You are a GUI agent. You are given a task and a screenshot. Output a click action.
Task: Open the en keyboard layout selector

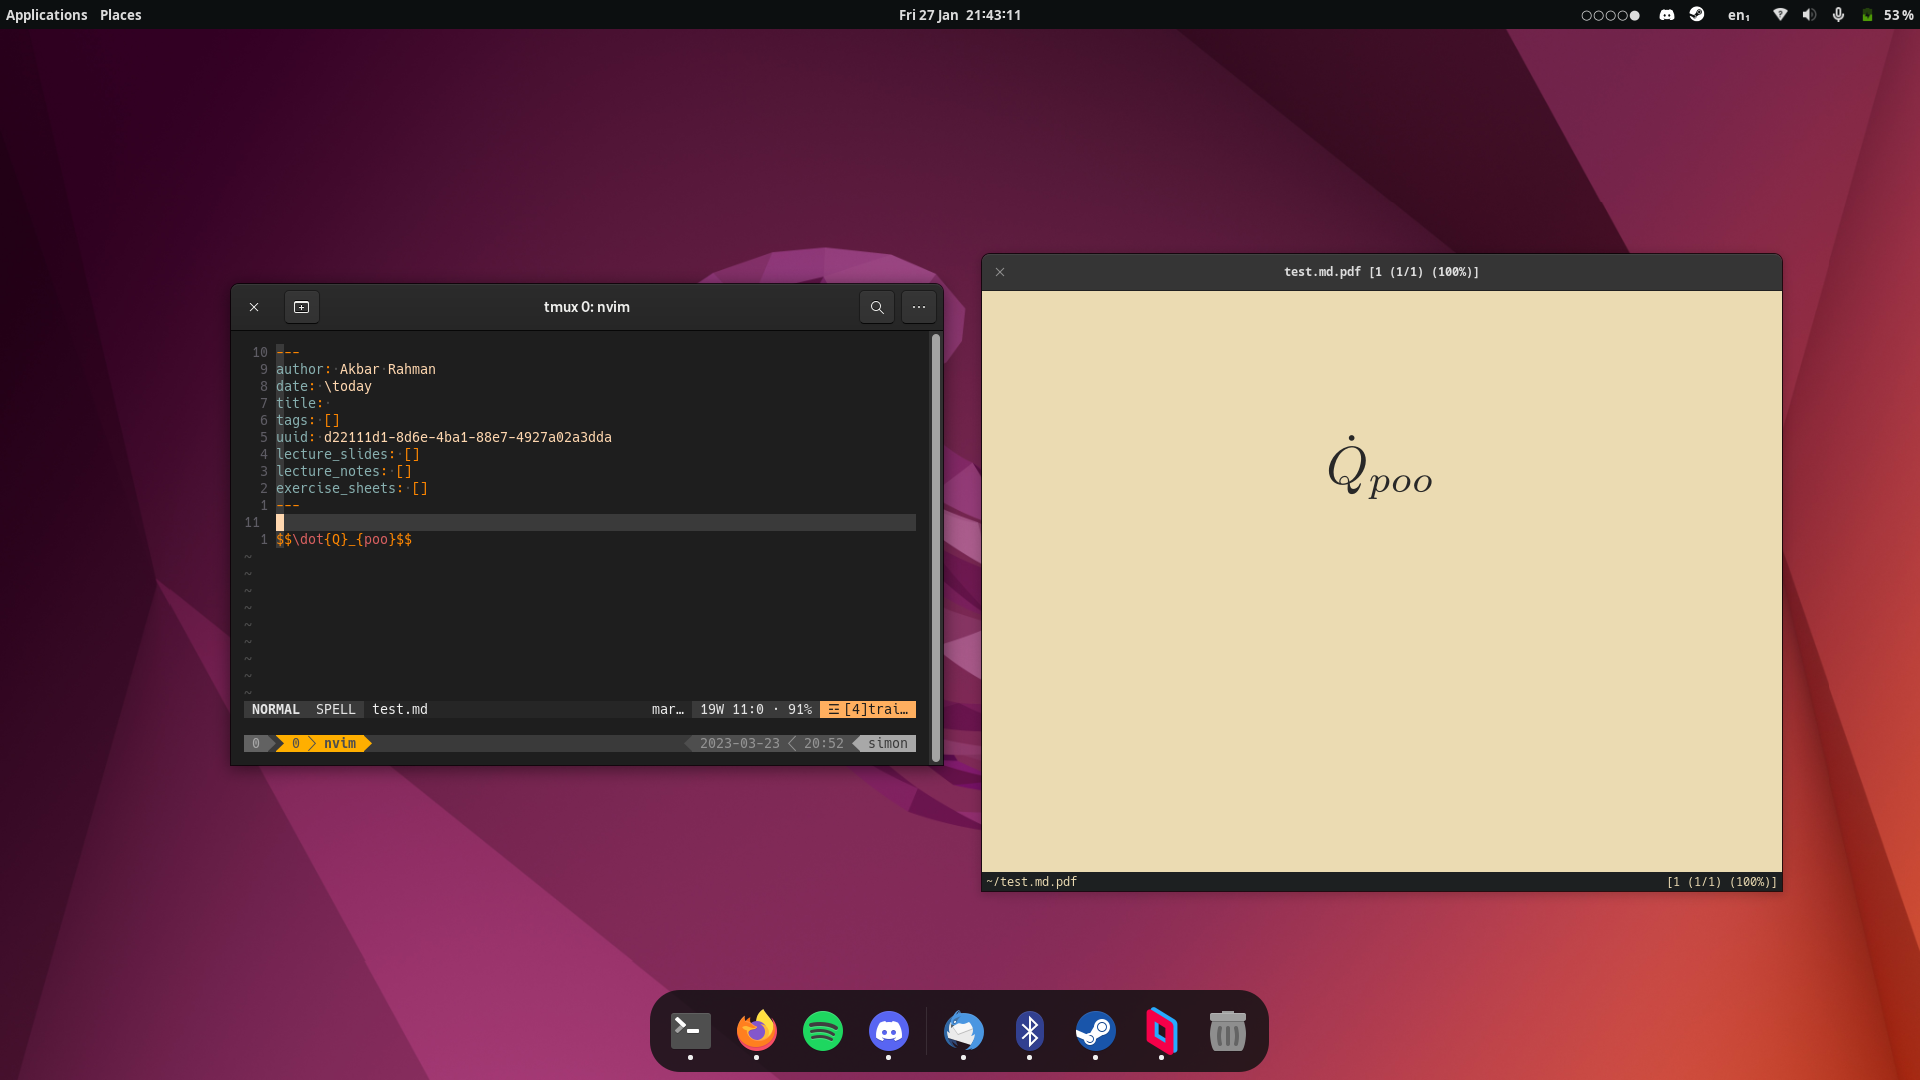pyautogui.click(x=1738, y=15)
